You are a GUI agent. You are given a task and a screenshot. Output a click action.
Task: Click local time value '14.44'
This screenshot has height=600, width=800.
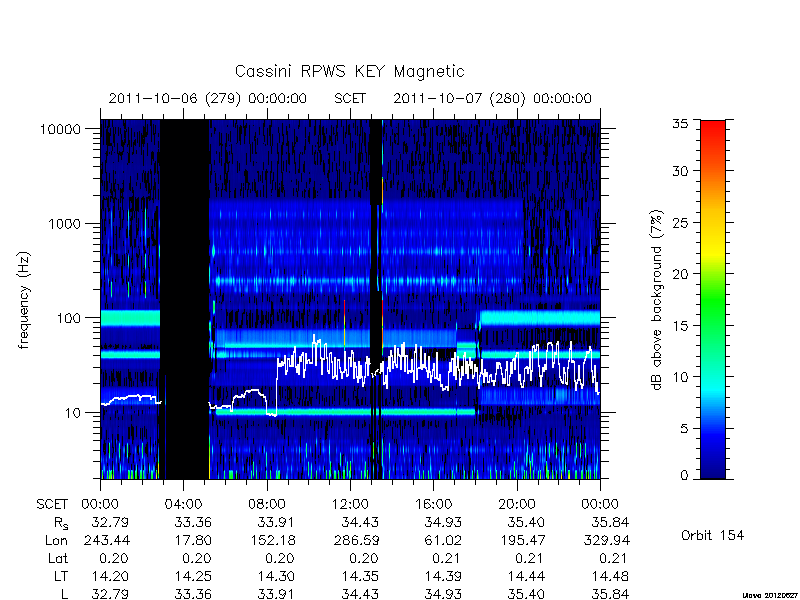pyautogui.click(x=526, y=577)
